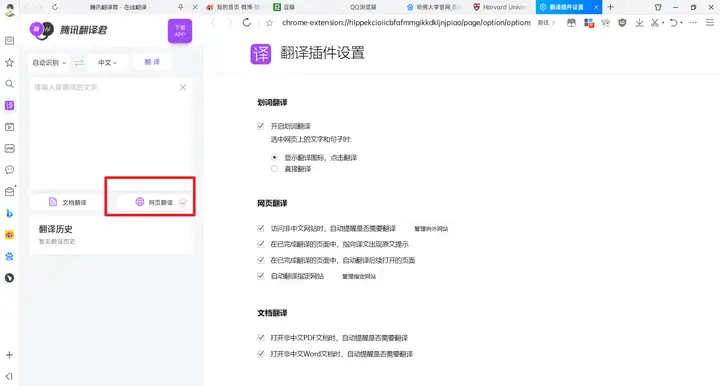Open the 中文 target language dropdown
720x386 pixels.
[107, 63]
